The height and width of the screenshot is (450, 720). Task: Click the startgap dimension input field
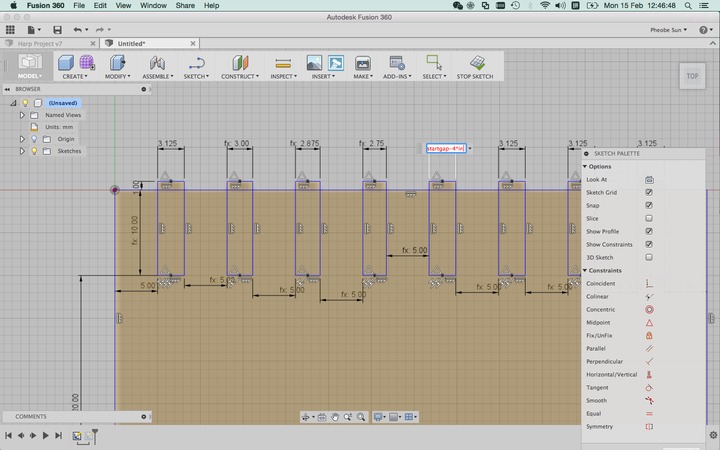(x=446, y=148)
